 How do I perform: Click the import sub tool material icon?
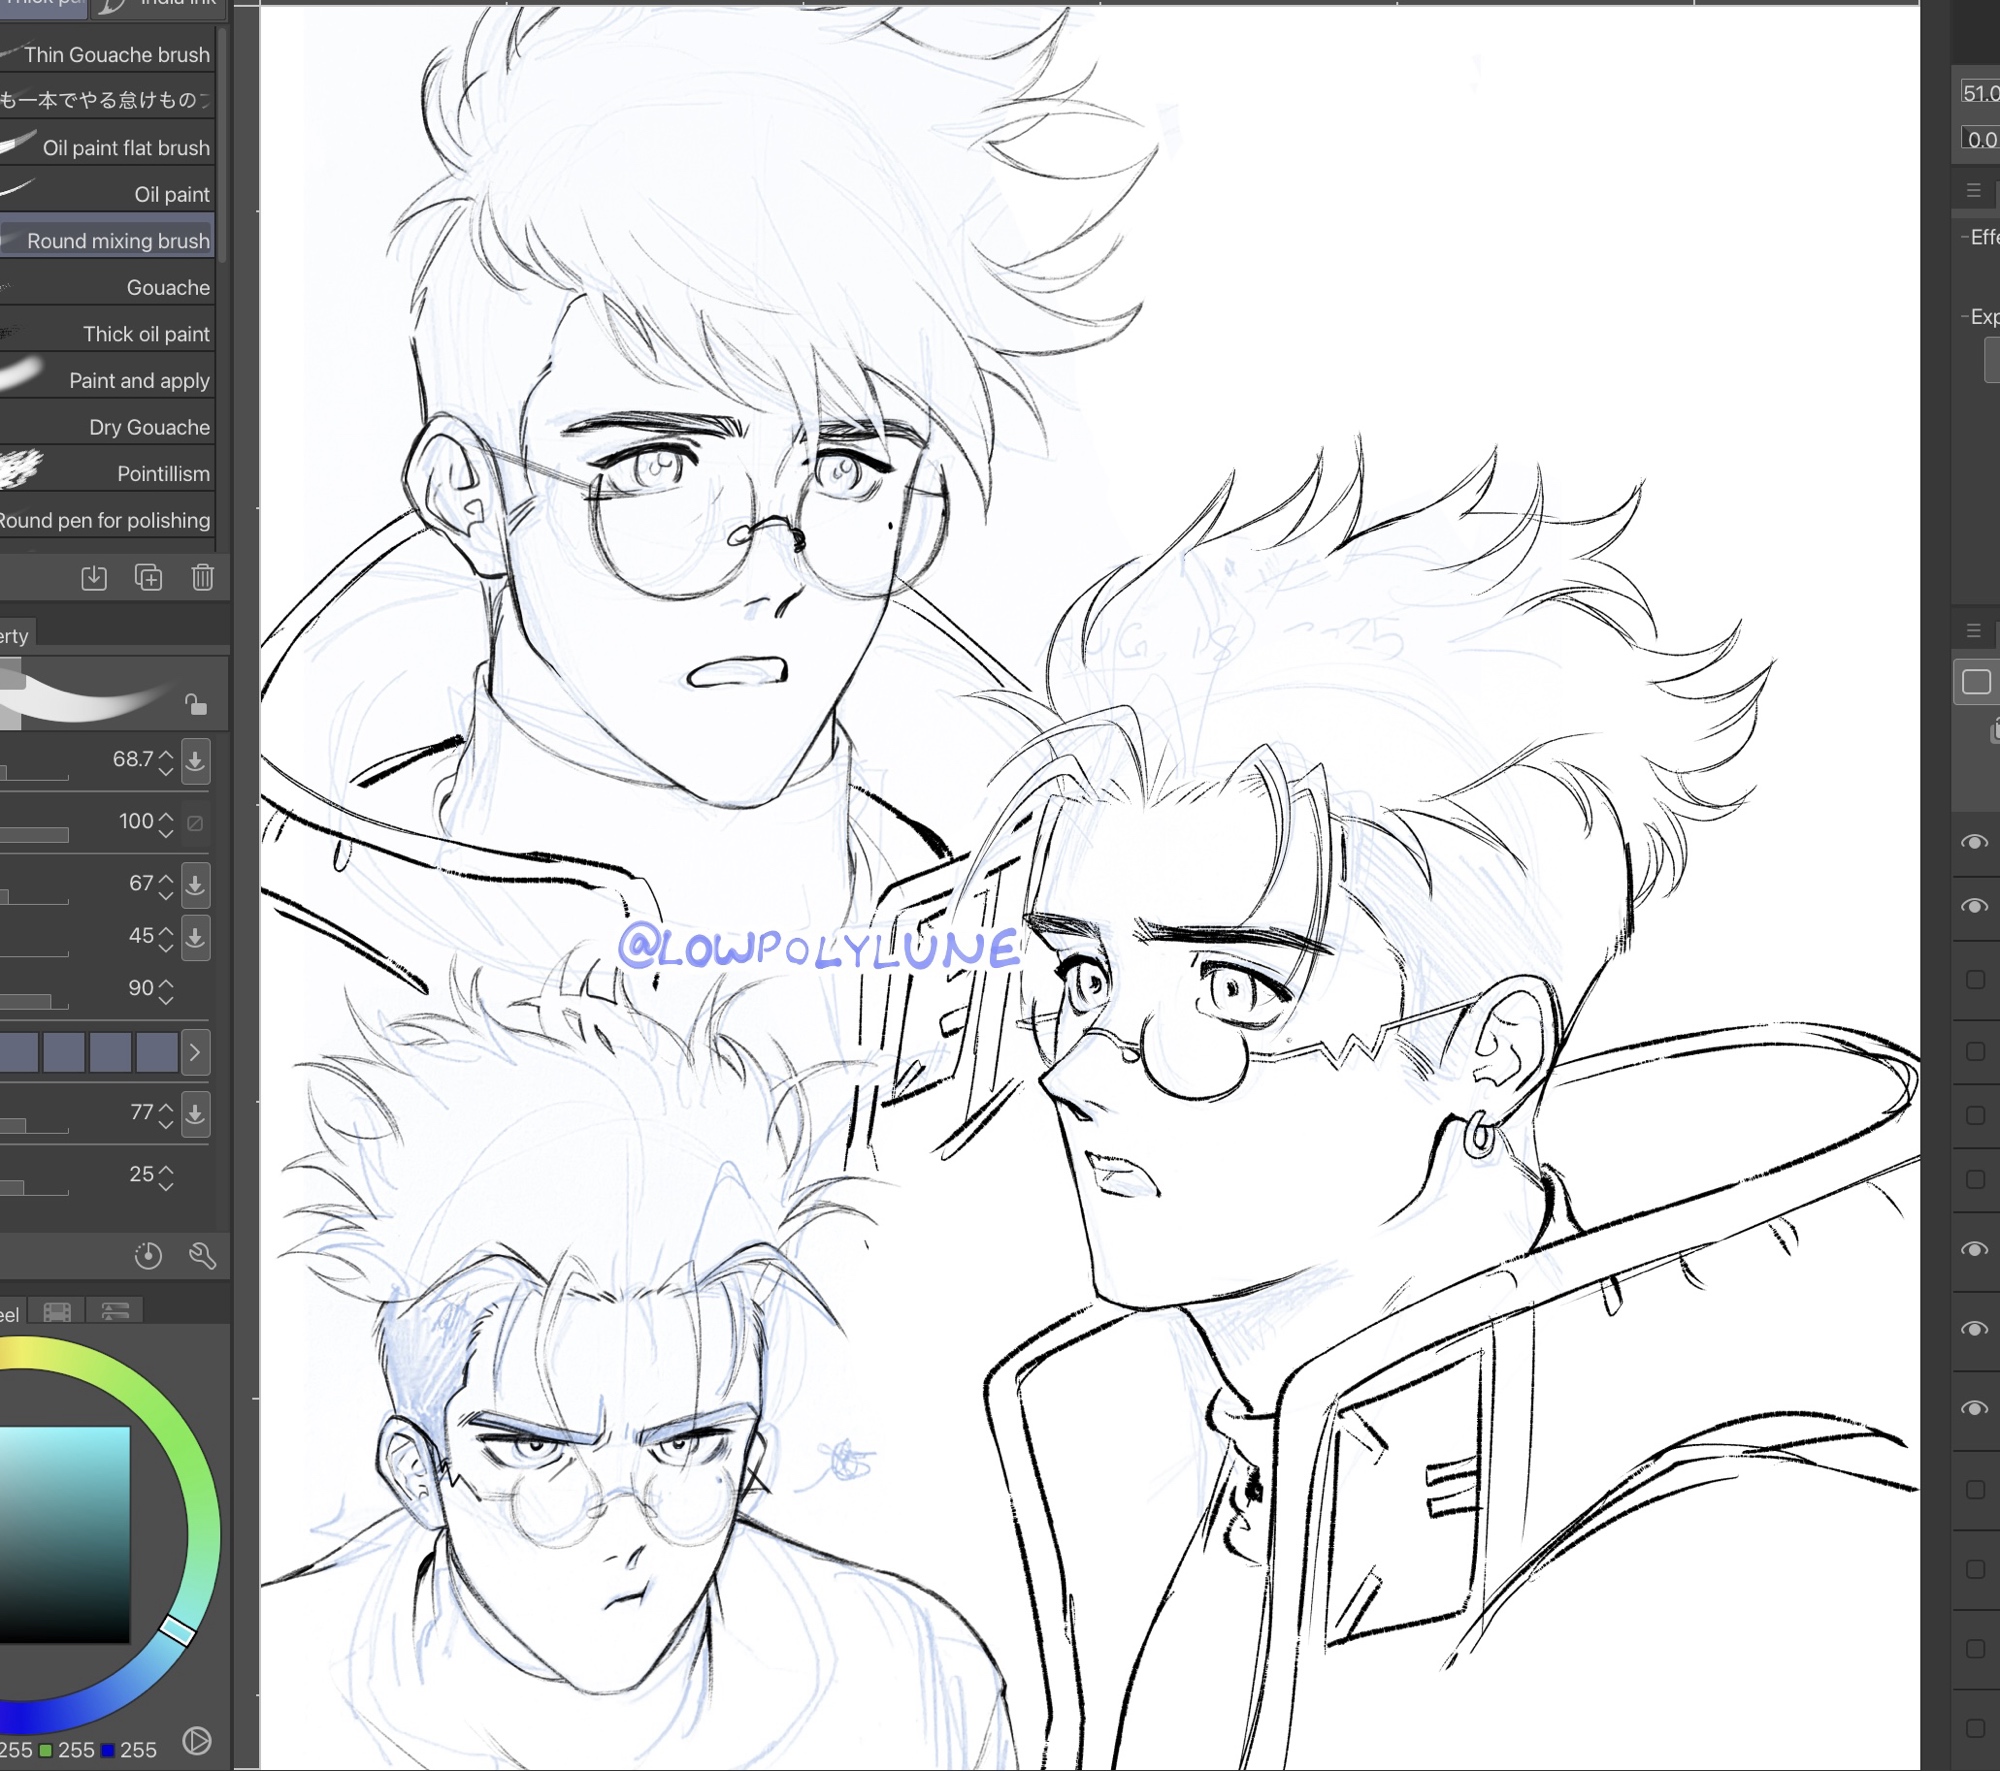[x=94, y=577]
